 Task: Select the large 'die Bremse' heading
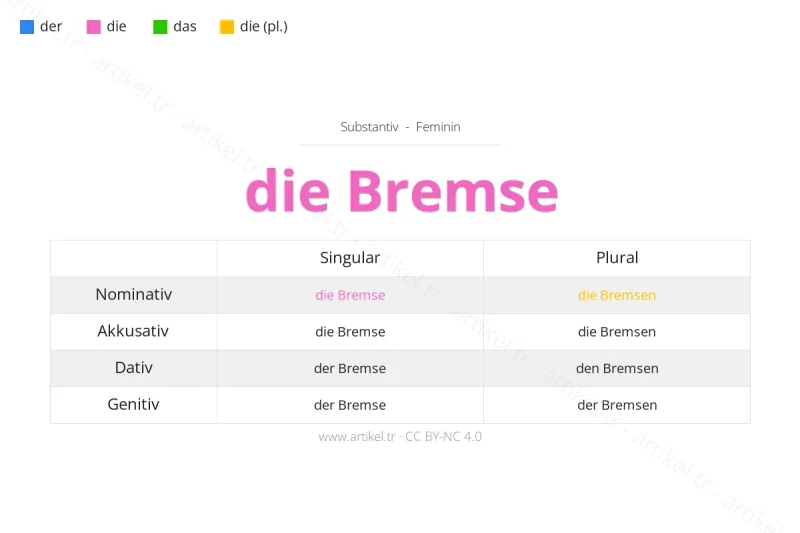click(401, 191)
